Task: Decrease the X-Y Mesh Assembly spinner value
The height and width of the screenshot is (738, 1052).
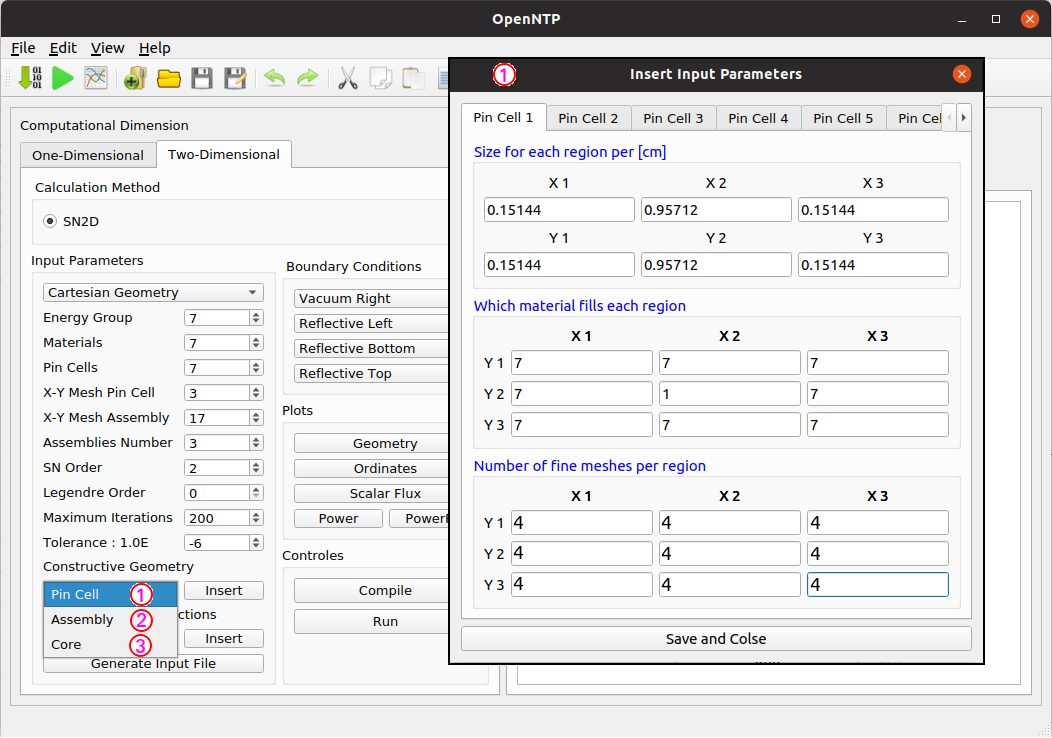Action: 256,421
